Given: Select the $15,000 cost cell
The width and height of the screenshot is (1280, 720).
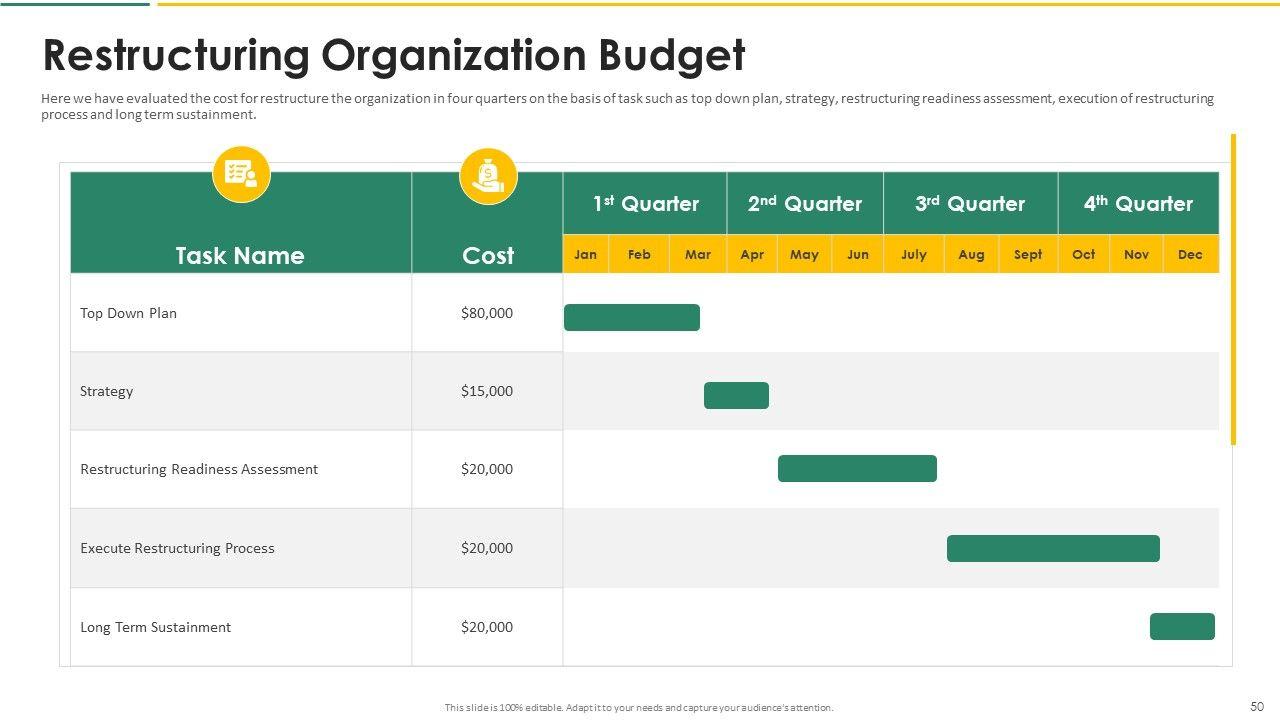Looking at the screenshot, I should [487, 391].
